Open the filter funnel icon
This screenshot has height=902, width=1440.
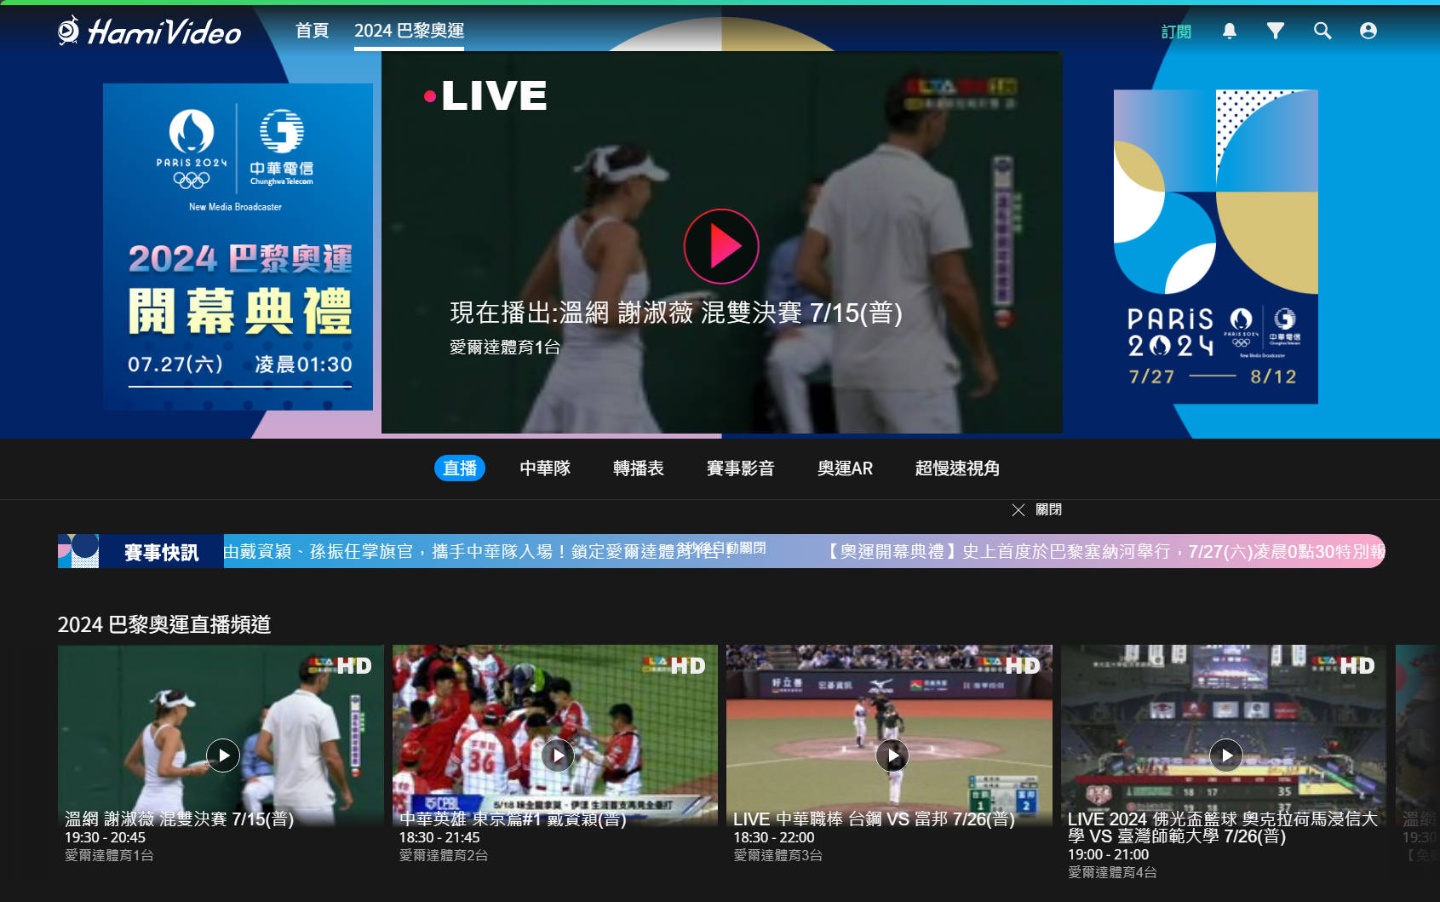pyautogui.click(x=1275, y=31)
